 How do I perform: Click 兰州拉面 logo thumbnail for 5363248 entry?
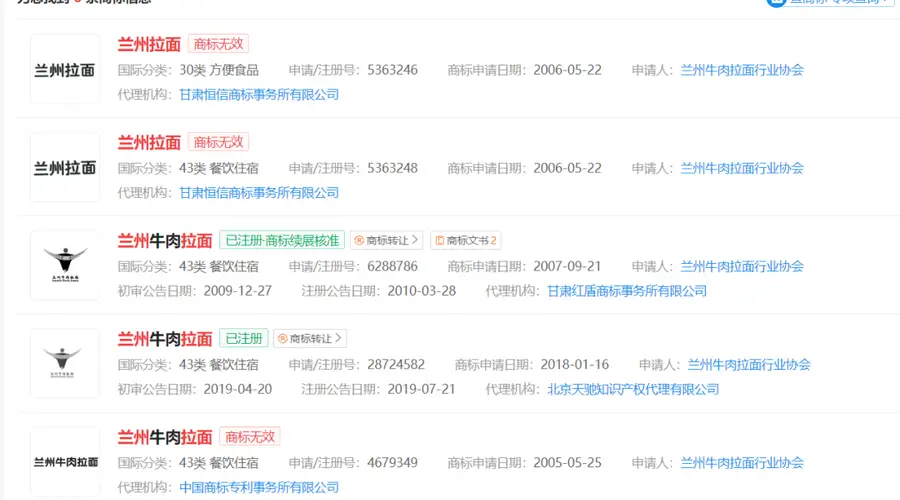65,167
